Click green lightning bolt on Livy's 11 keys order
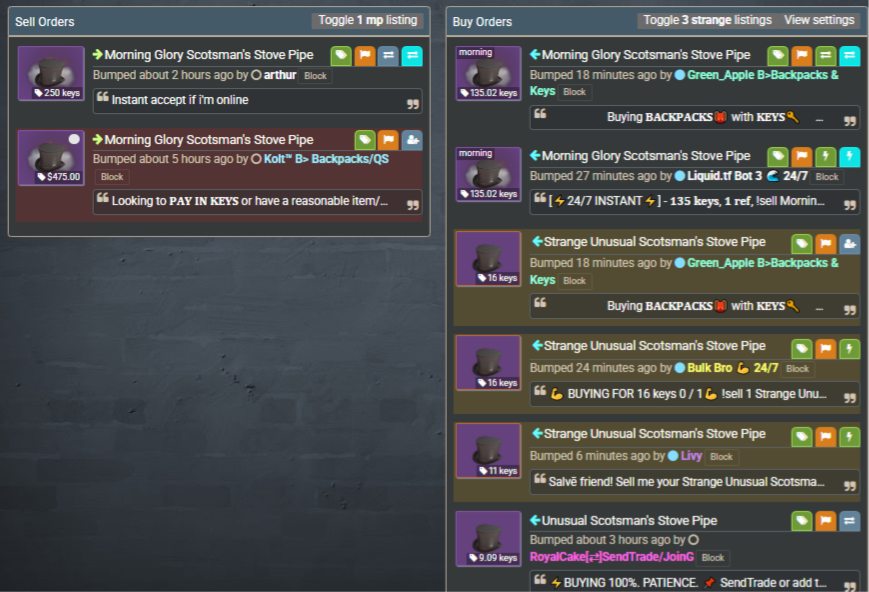Screen dimensions: 869x592 (x=849, y=437)
